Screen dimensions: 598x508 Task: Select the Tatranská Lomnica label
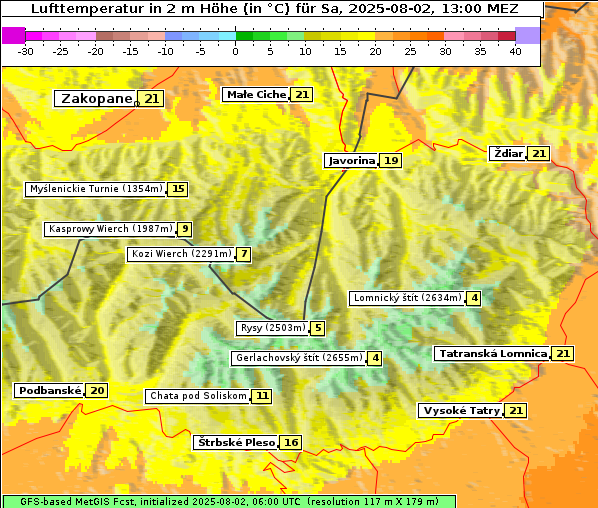coord(493,354)
